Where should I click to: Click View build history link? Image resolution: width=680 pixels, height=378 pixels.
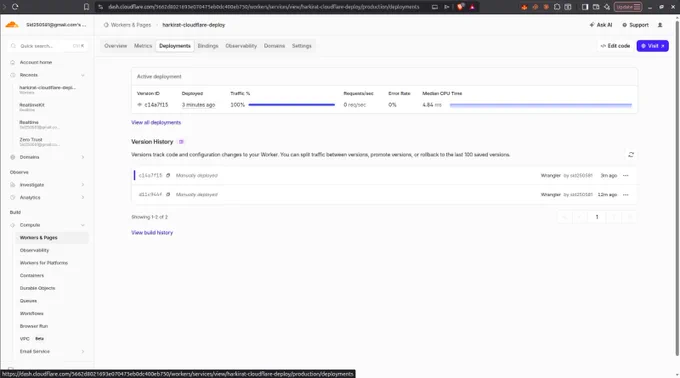pos(152,233)
